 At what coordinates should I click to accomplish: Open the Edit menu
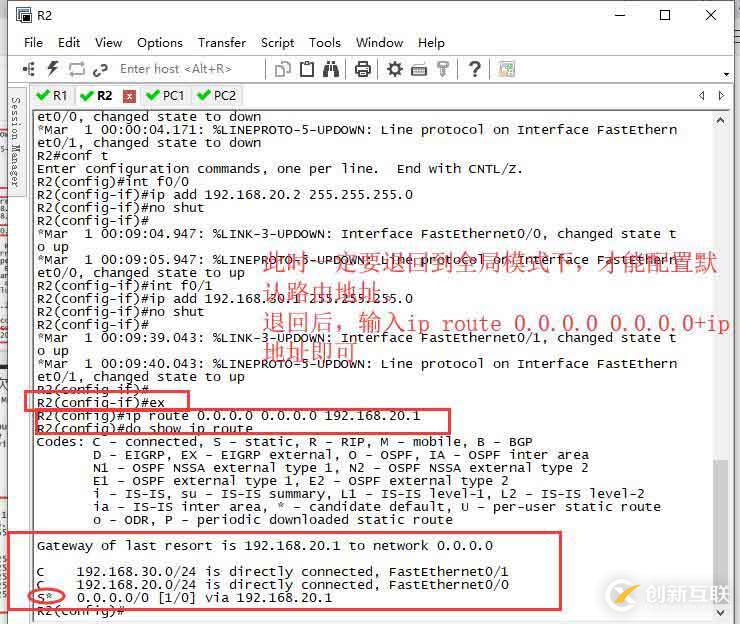[69, 42]
